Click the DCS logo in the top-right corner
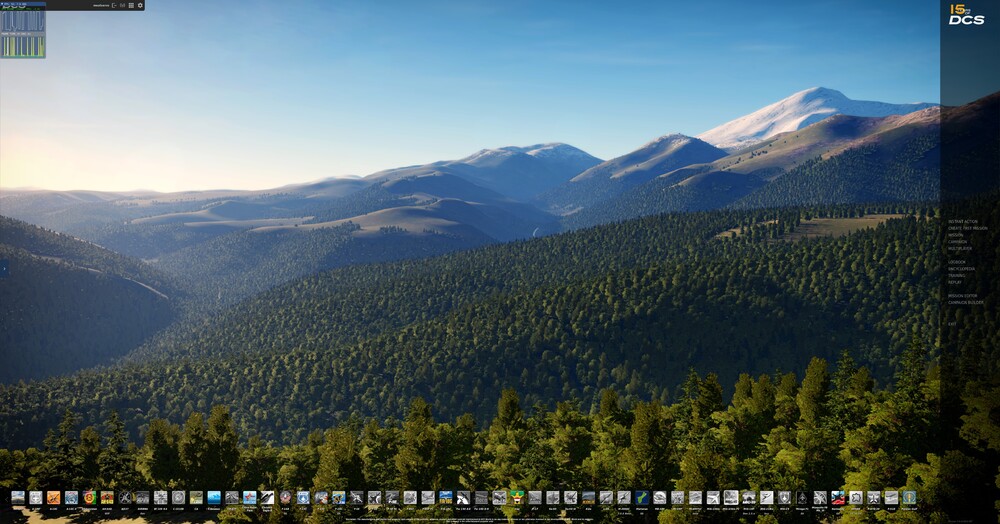This screenshot has width=1000, height=524. click(x=966, y=15)
